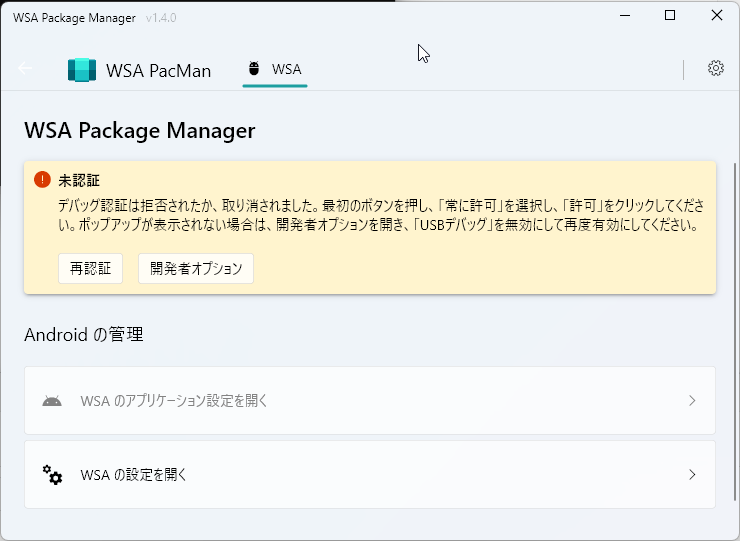This screenshot has height=541, width=740.
Task: Click the v1.4.0 version label
Action: click(161, 18)
